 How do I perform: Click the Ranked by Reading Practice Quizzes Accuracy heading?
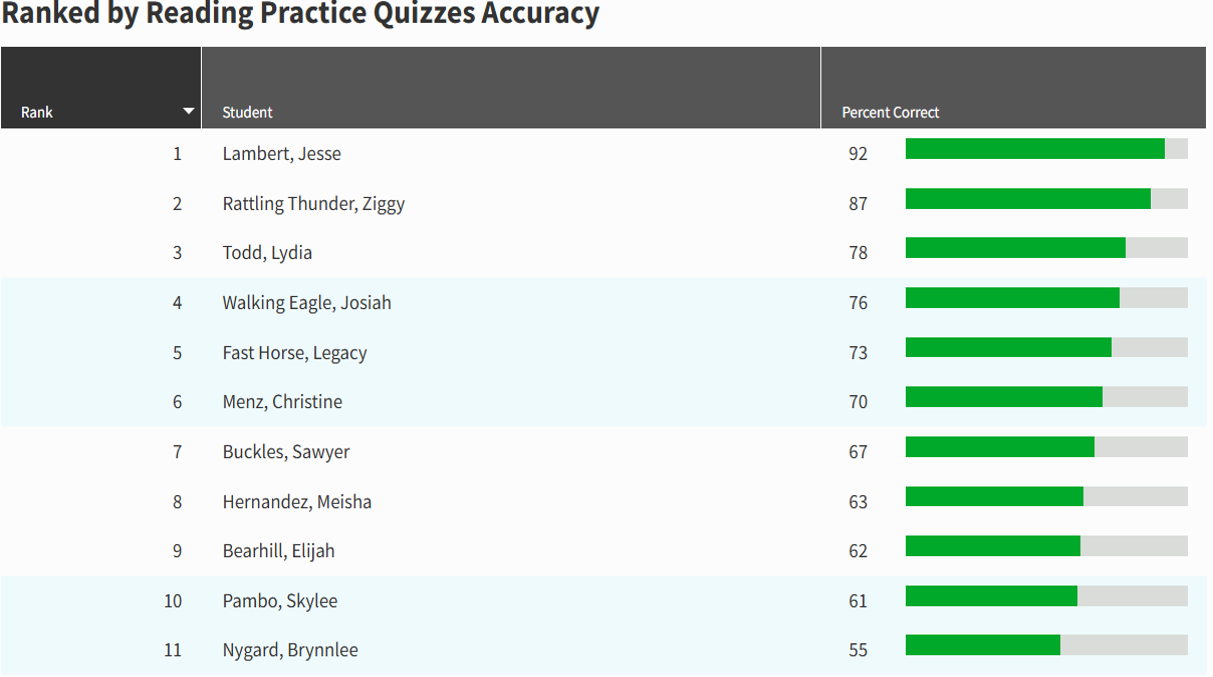(300, 15)
